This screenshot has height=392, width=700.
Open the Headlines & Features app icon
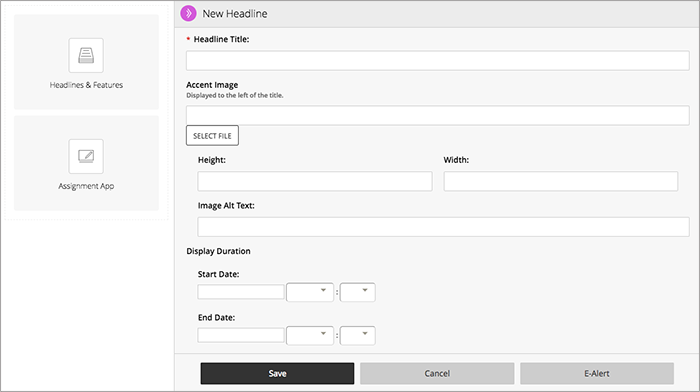[x=86, y=55]
